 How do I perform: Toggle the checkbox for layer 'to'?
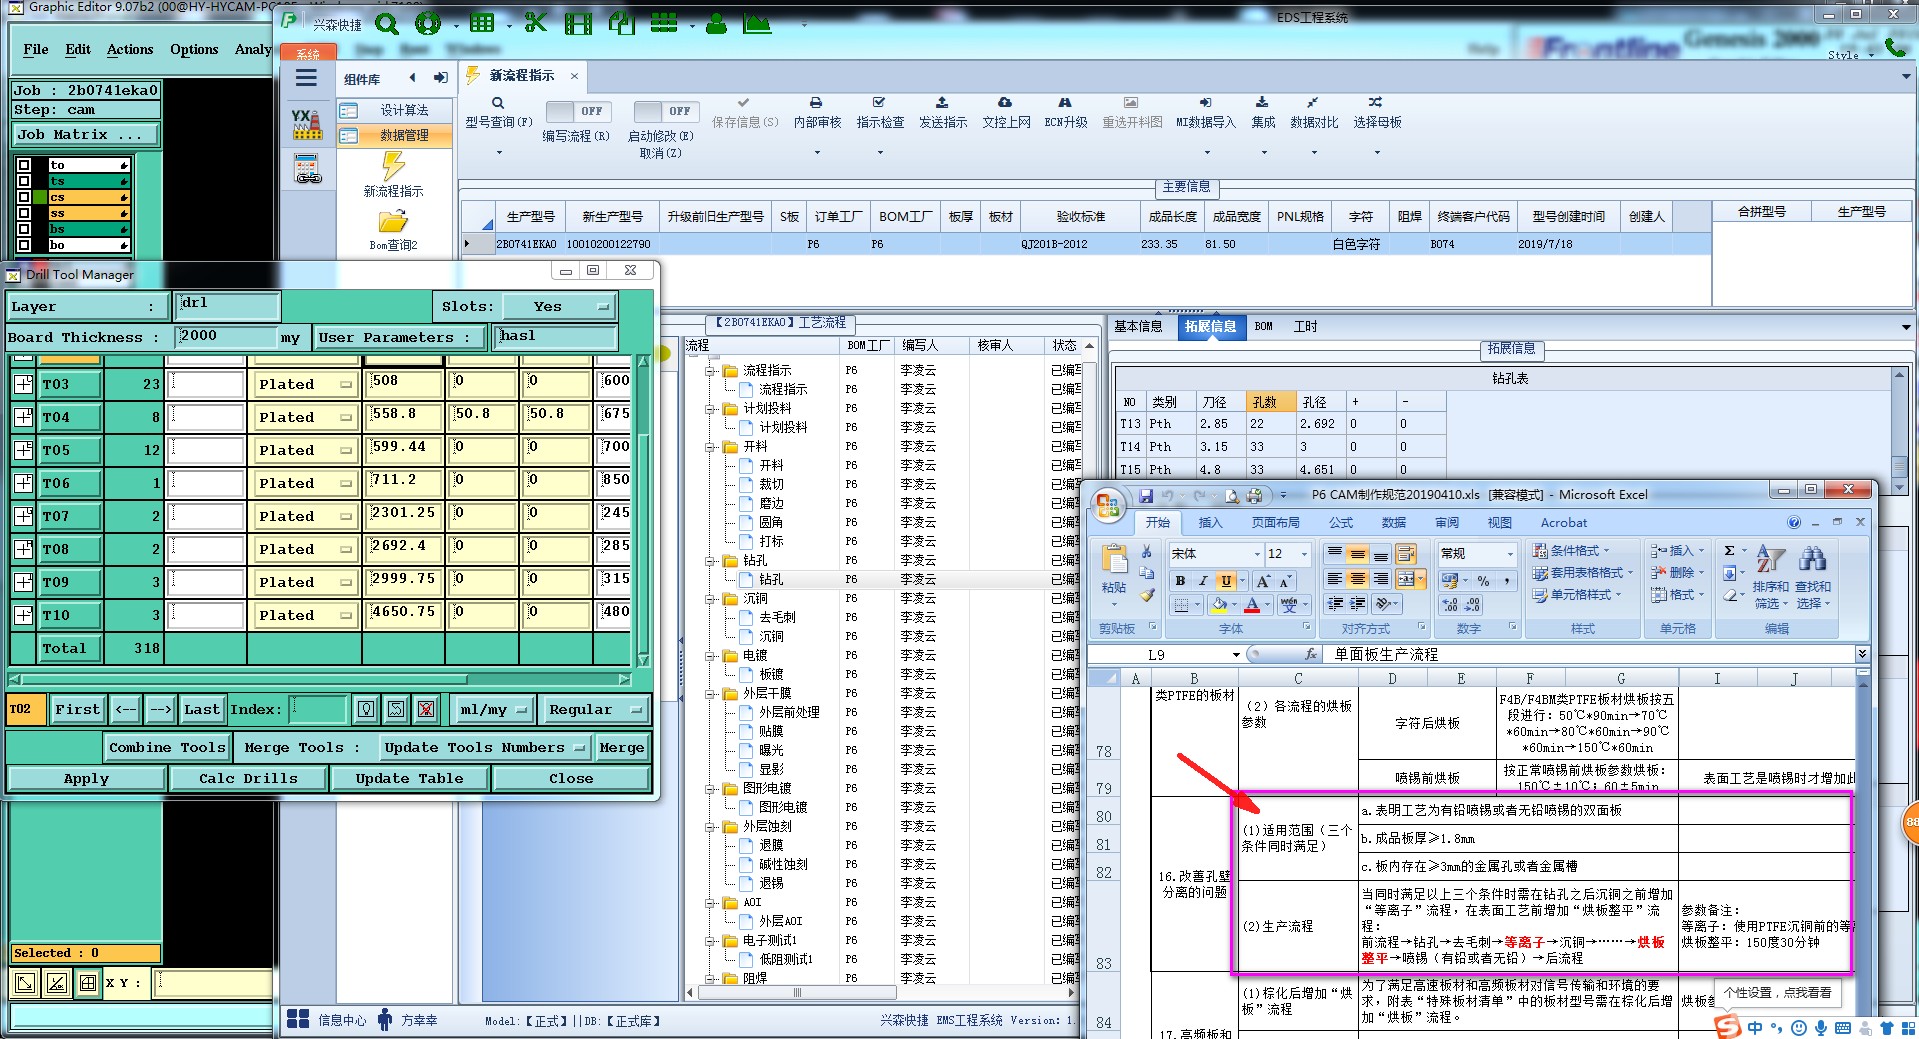tap(24, 165)
